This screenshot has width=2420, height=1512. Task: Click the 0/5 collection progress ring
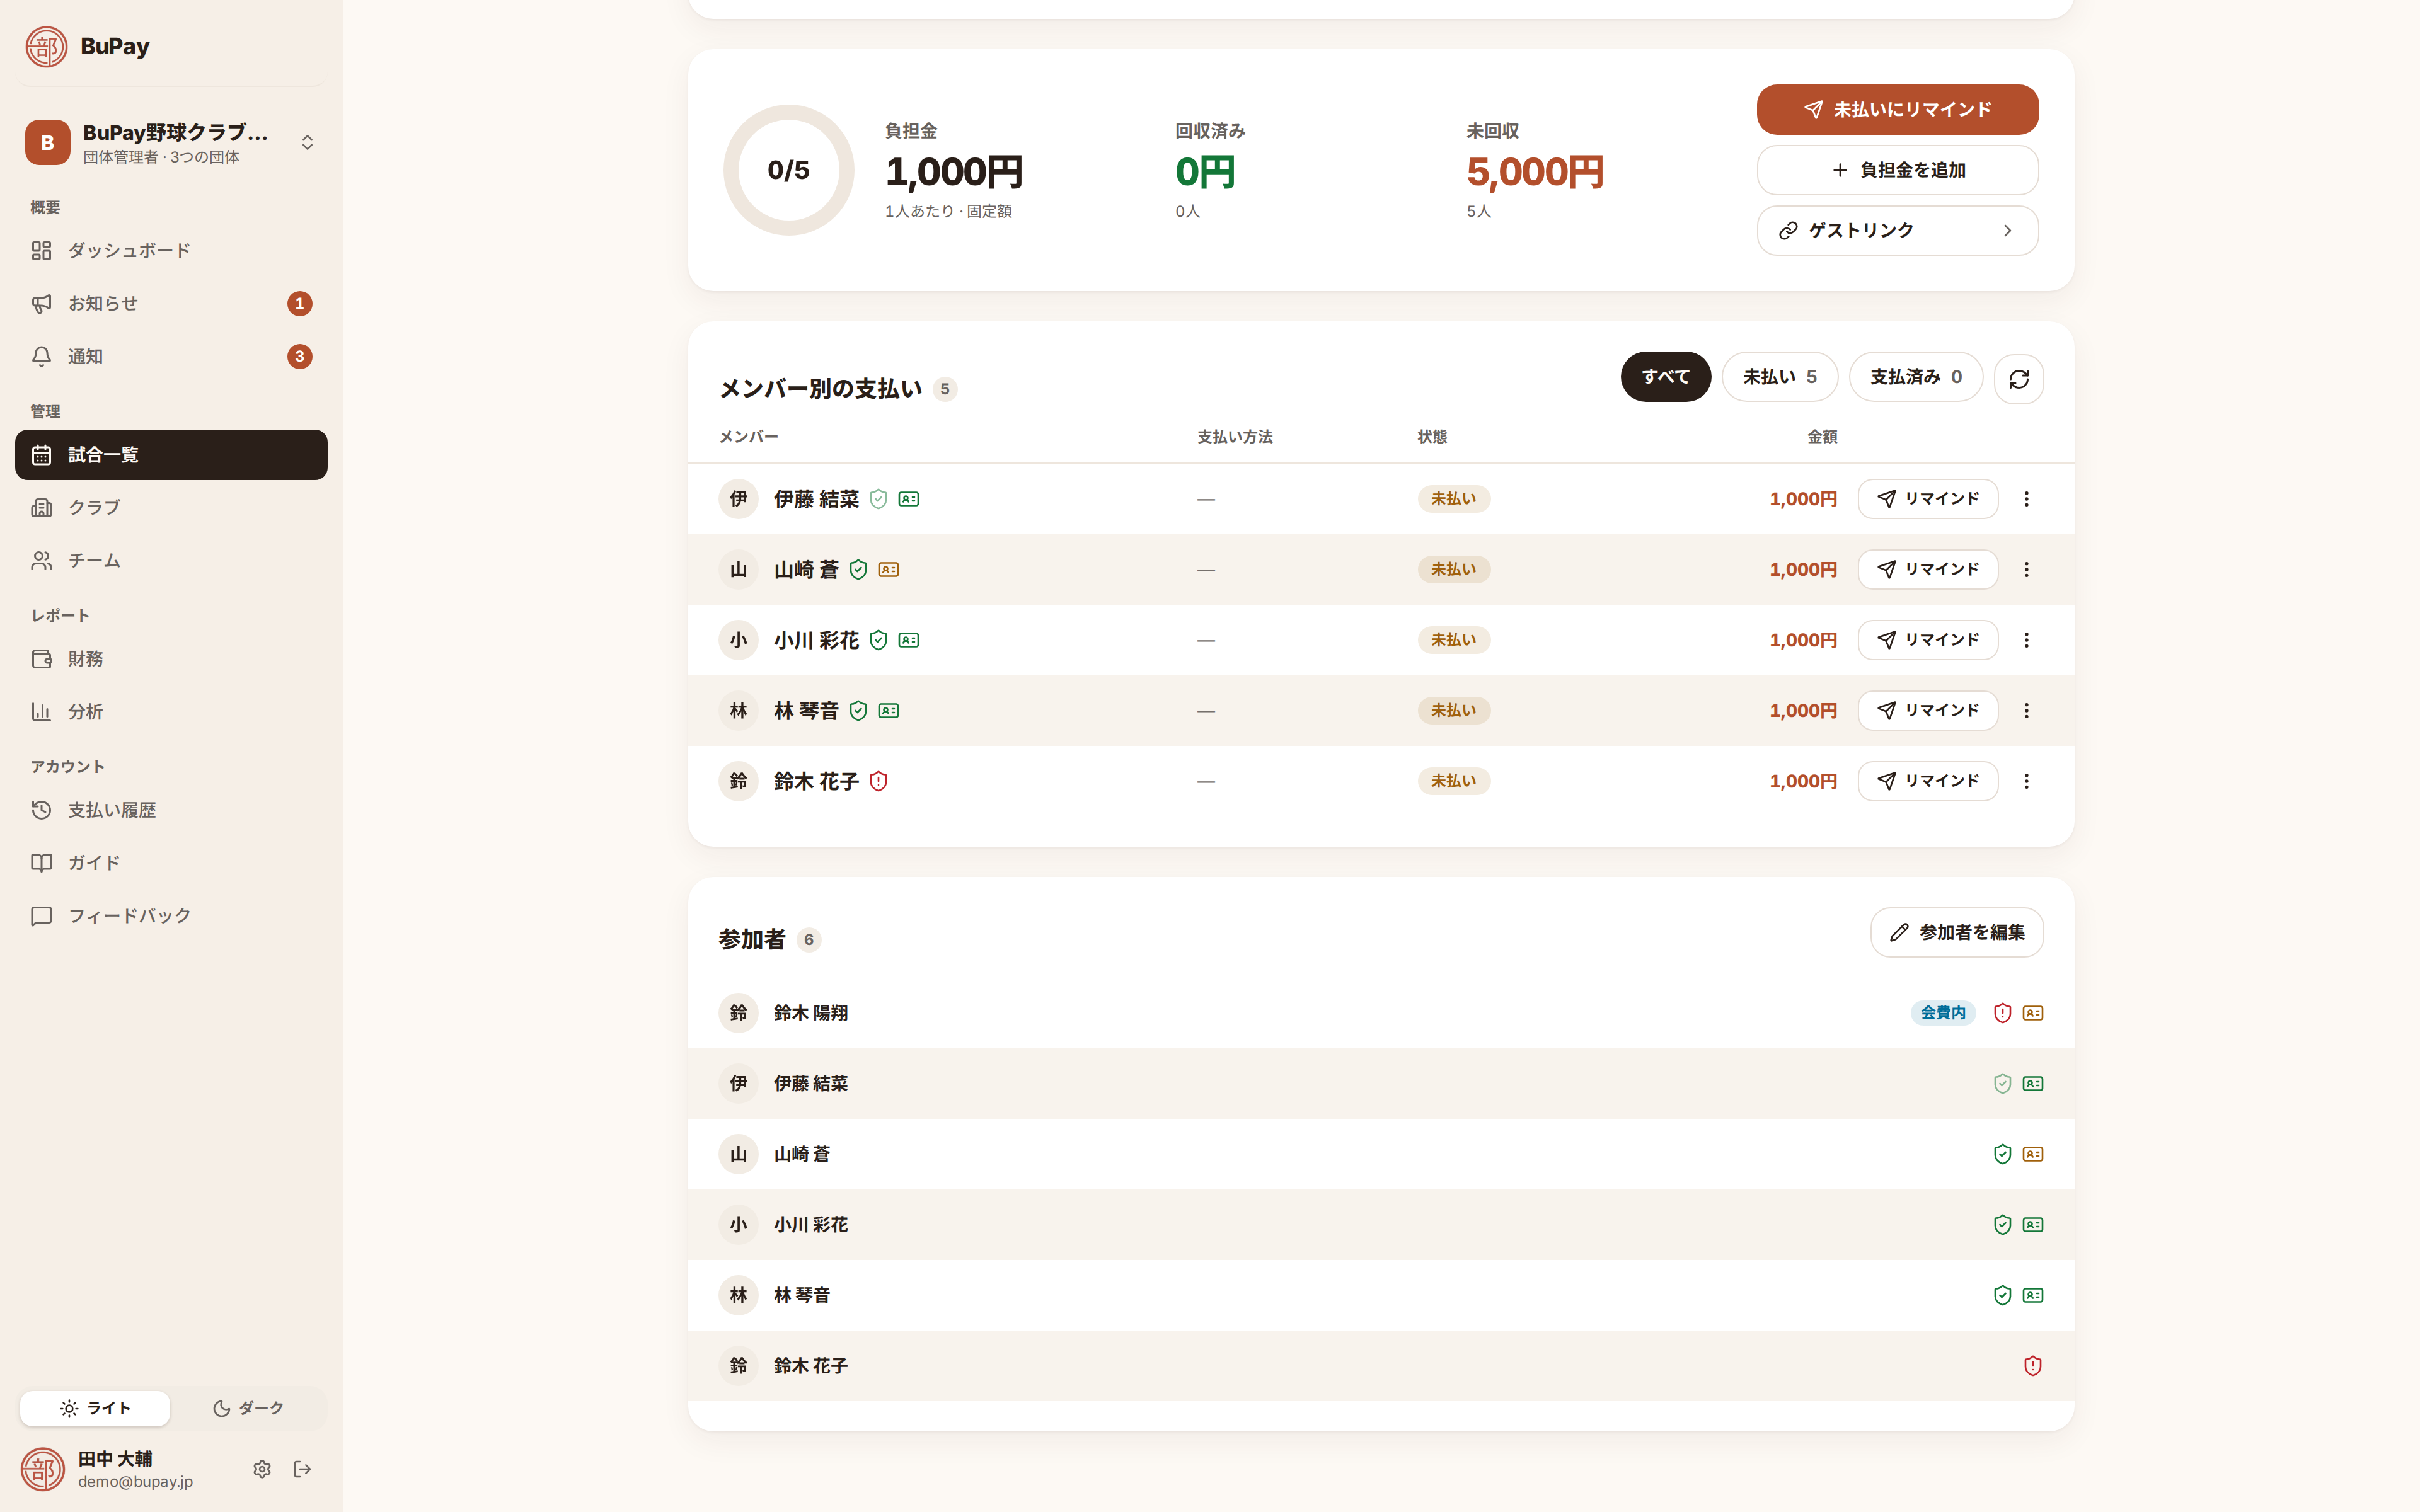[788, 170]
